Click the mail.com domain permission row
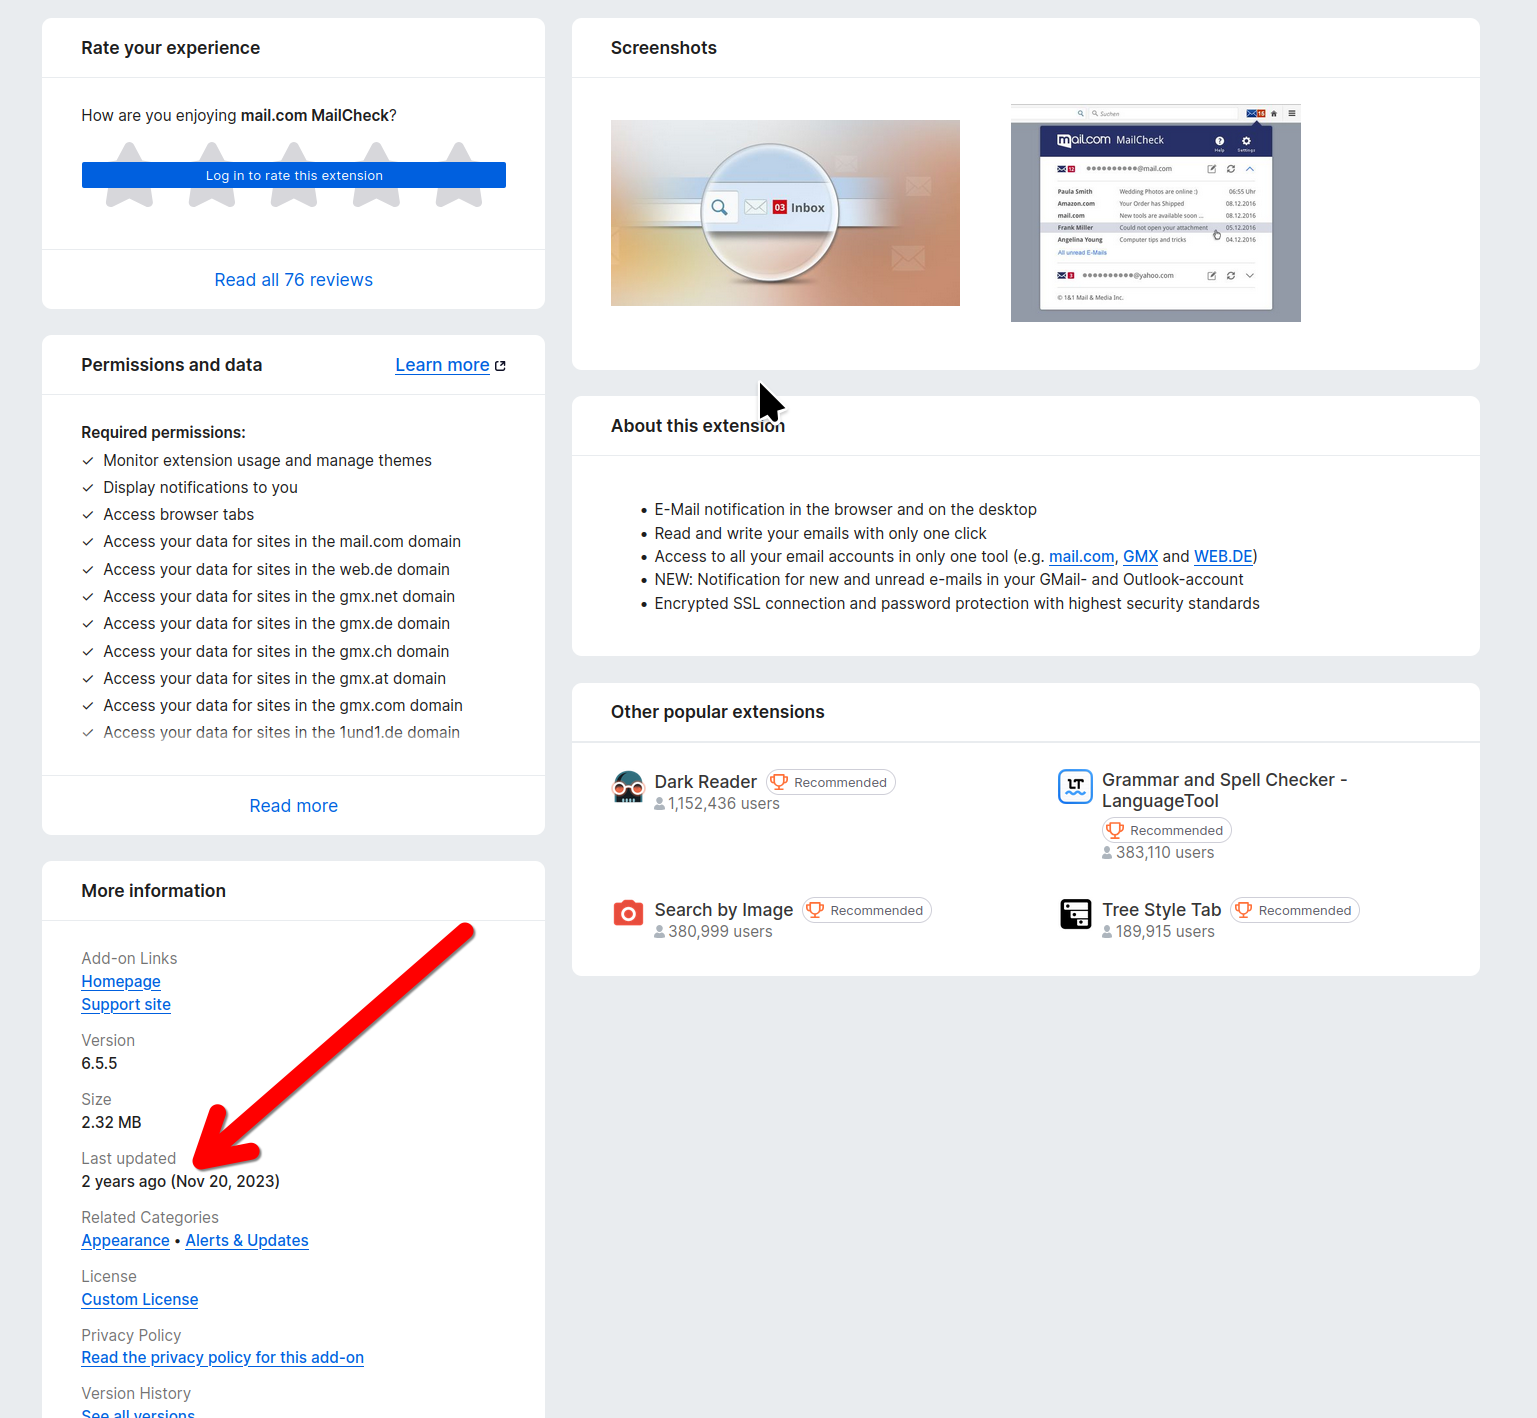Viewport: 1537px width, 1418px height. pyautogui.click(x=282, y=542)
